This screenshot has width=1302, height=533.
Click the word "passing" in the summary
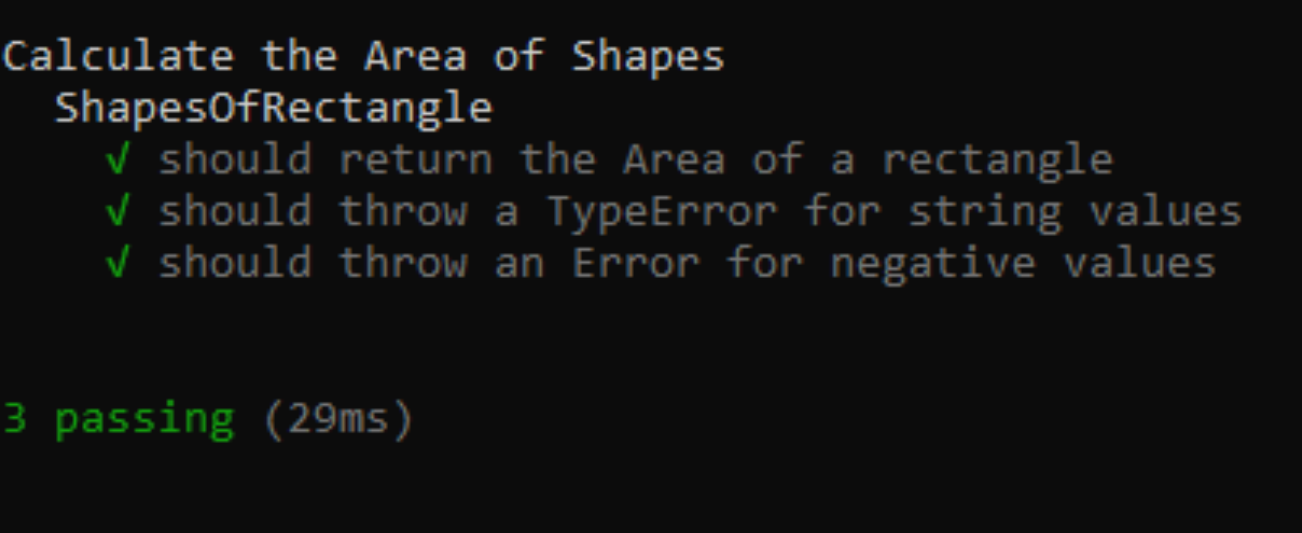(144, 420)
